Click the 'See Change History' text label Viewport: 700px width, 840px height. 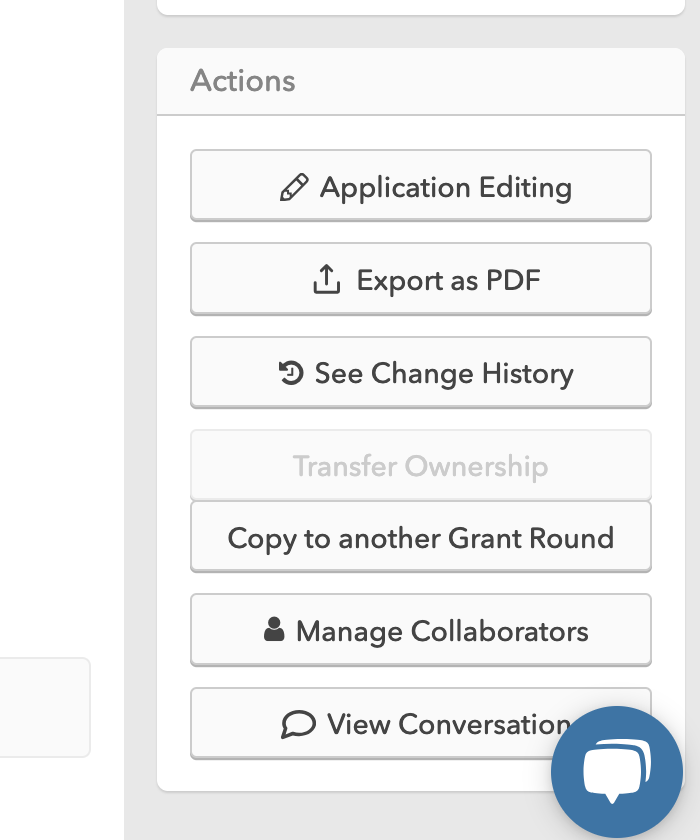click(x=444, y=373)
